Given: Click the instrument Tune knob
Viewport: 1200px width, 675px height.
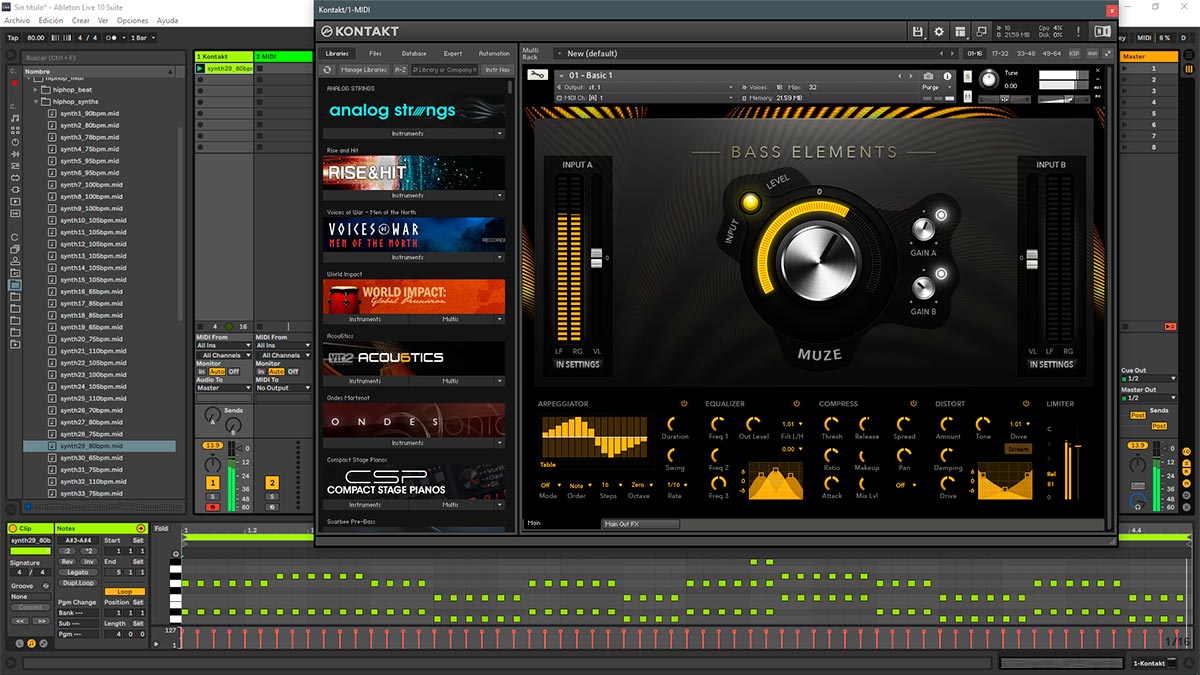Looking at the screenshot, I should [989, 79].
